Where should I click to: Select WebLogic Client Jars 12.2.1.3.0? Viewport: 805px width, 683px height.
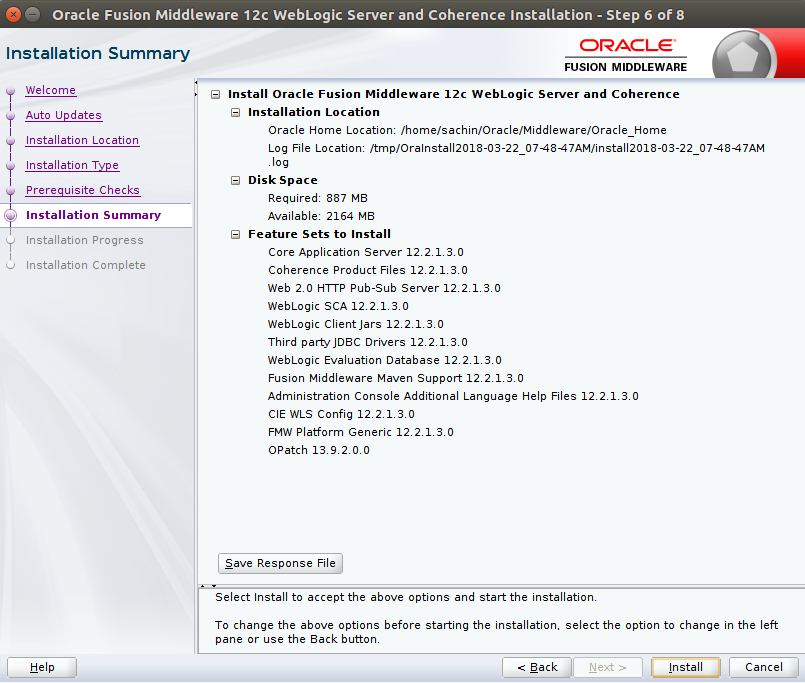tap(356, 324)
